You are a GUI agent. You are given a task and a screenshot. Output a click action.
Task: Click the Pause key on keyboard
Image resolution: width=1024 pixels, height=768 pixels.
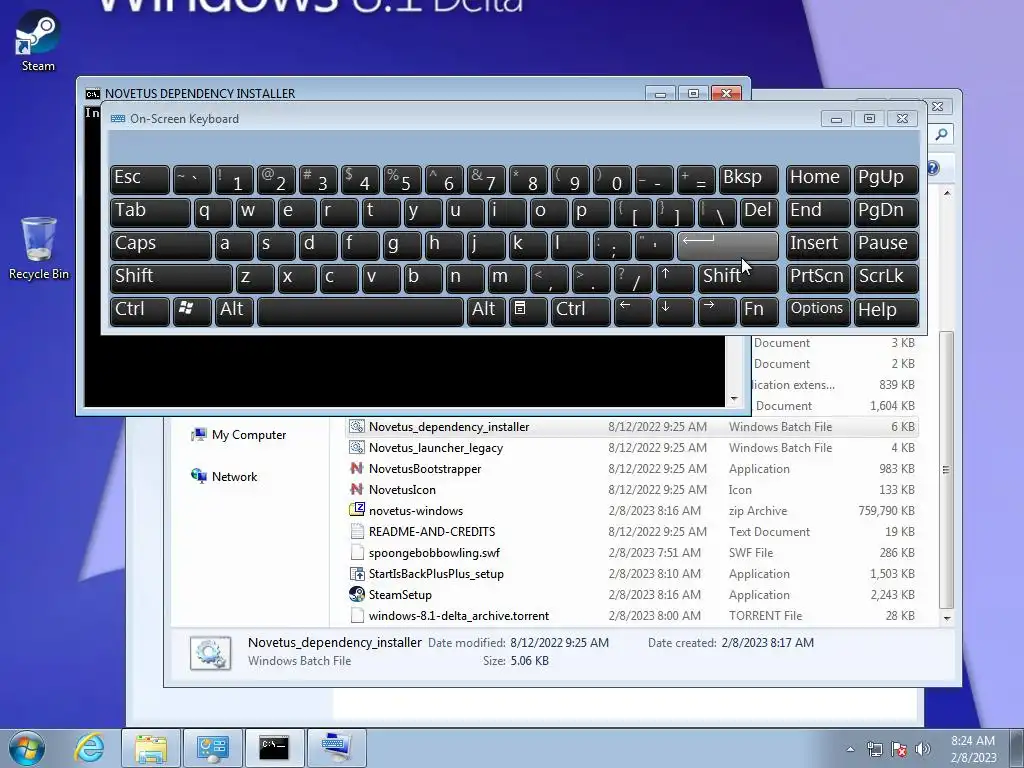886,246
